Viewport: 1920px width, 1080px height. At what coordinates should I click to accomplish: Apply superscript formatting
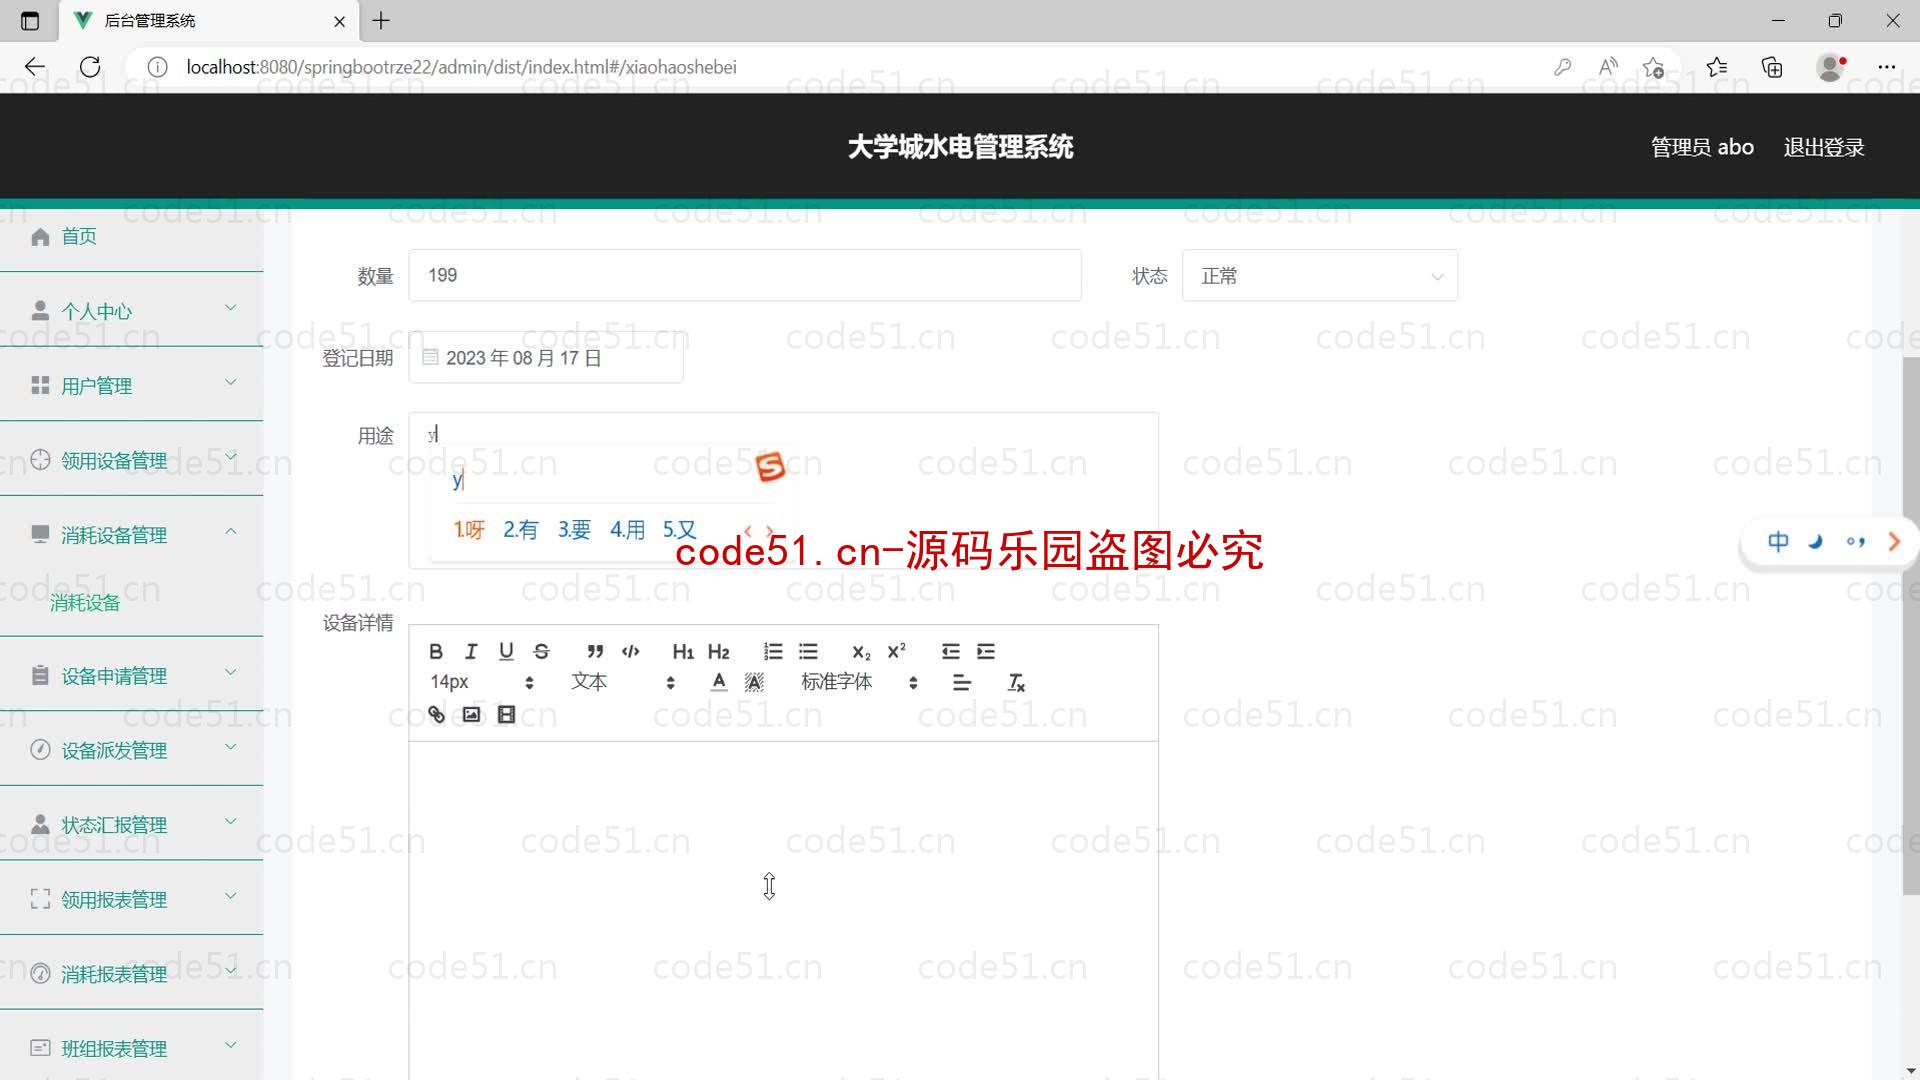pyautogui.click(x=896, y=651)
